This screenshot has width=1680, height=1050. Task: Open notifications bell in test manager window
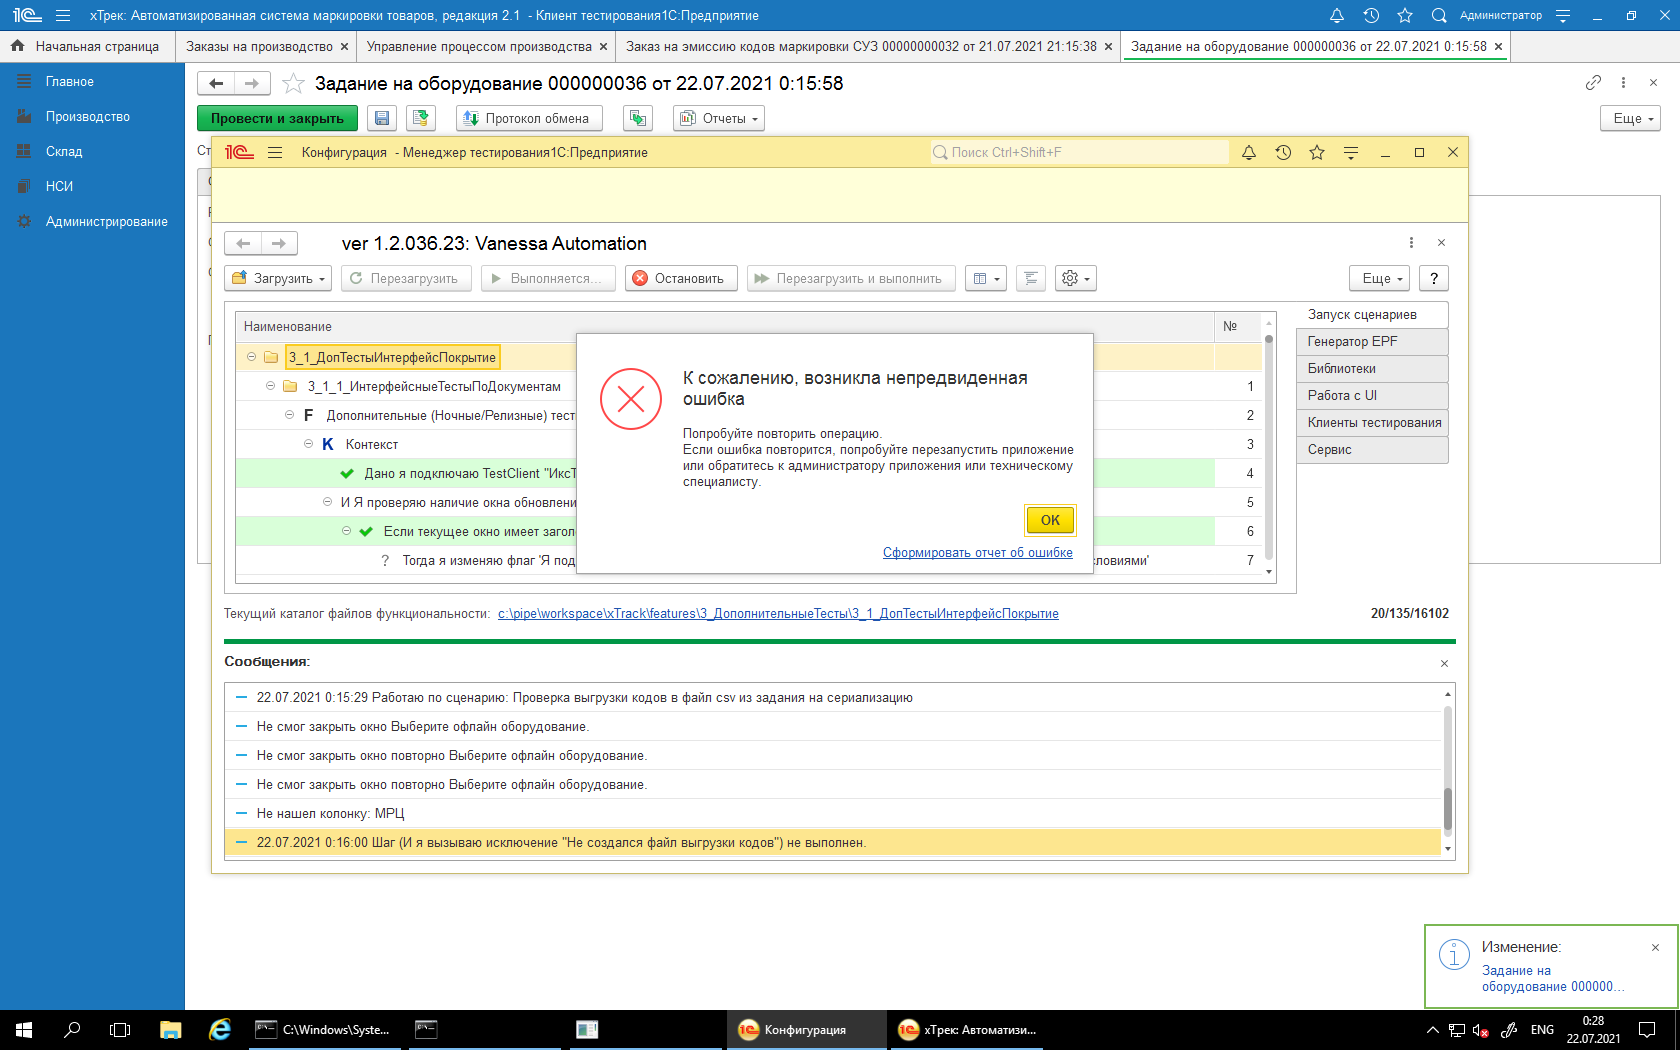pos(1249,152)
